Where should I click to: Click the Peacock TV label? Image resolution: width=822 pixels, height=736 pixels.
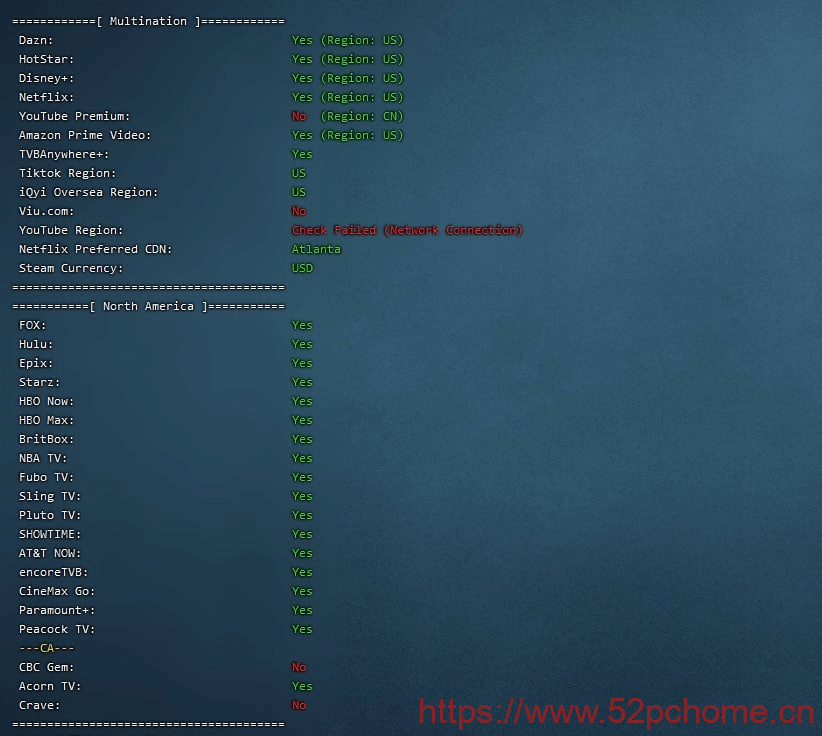[57, 629]
